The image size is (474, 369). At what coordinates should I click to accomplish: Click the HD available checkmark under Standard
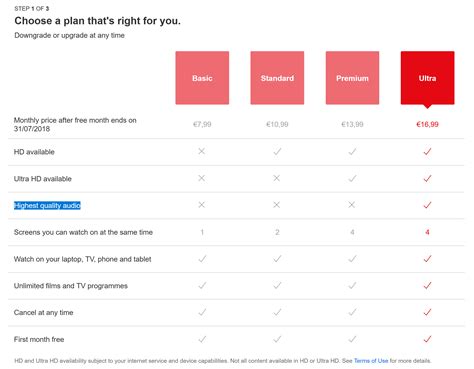point(277,152)
